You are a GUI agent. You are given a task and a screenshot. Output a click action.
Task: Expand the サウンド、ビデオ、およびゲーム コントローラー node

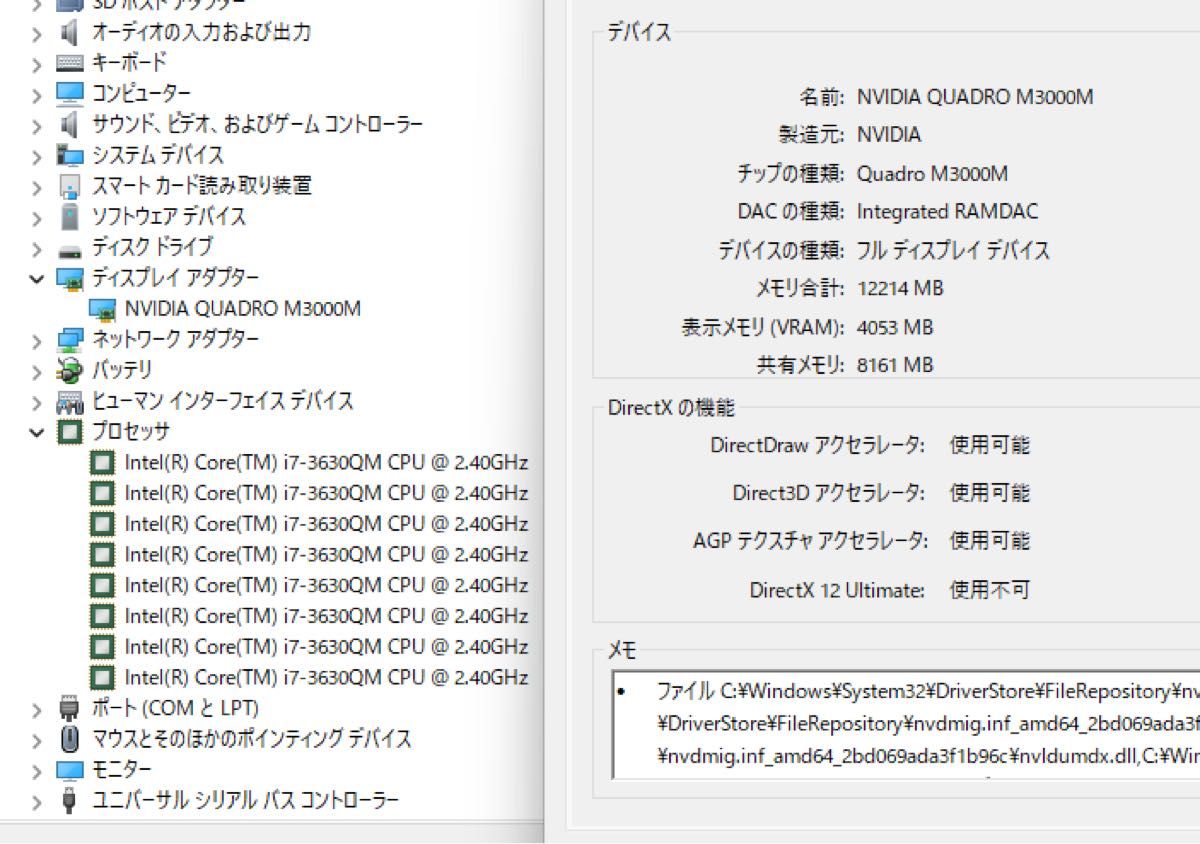(x=37, y=126)
